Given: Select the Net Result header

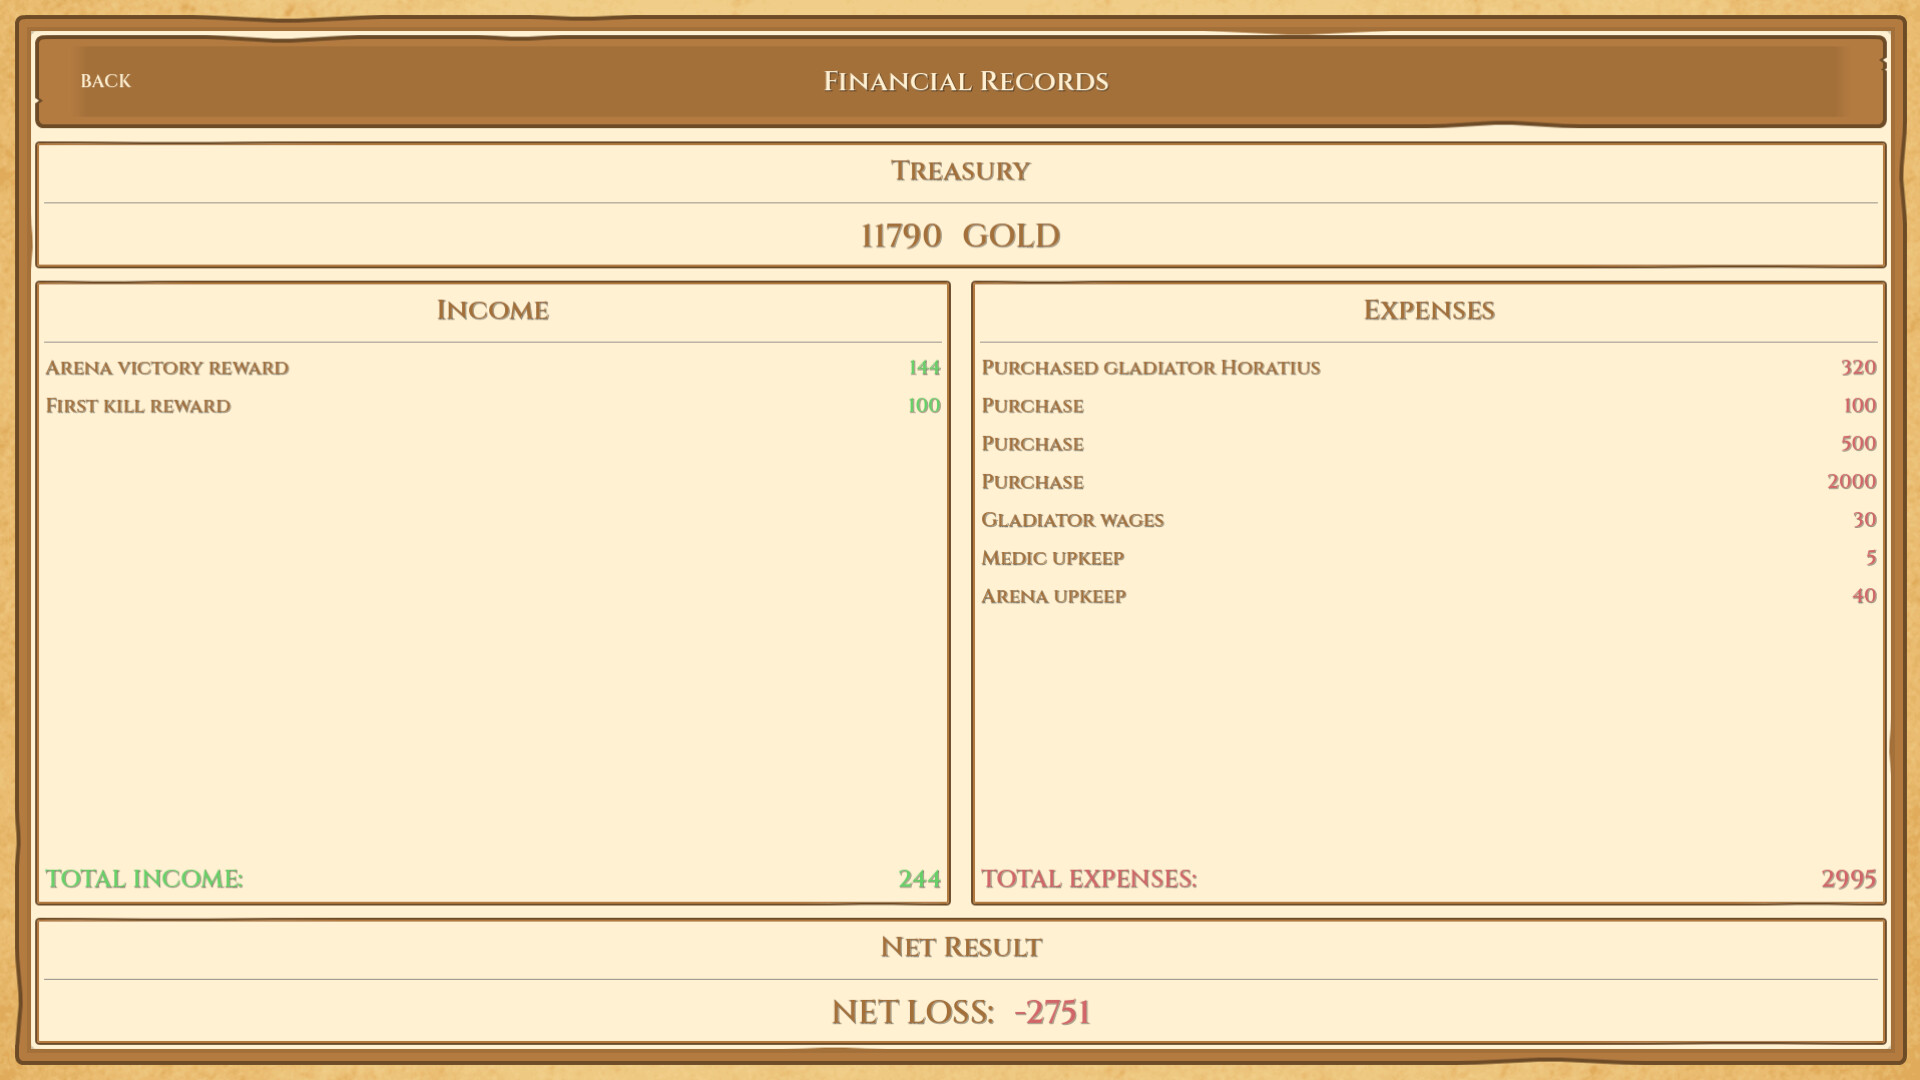Looking at the screenshot, I should click(959, 947).
